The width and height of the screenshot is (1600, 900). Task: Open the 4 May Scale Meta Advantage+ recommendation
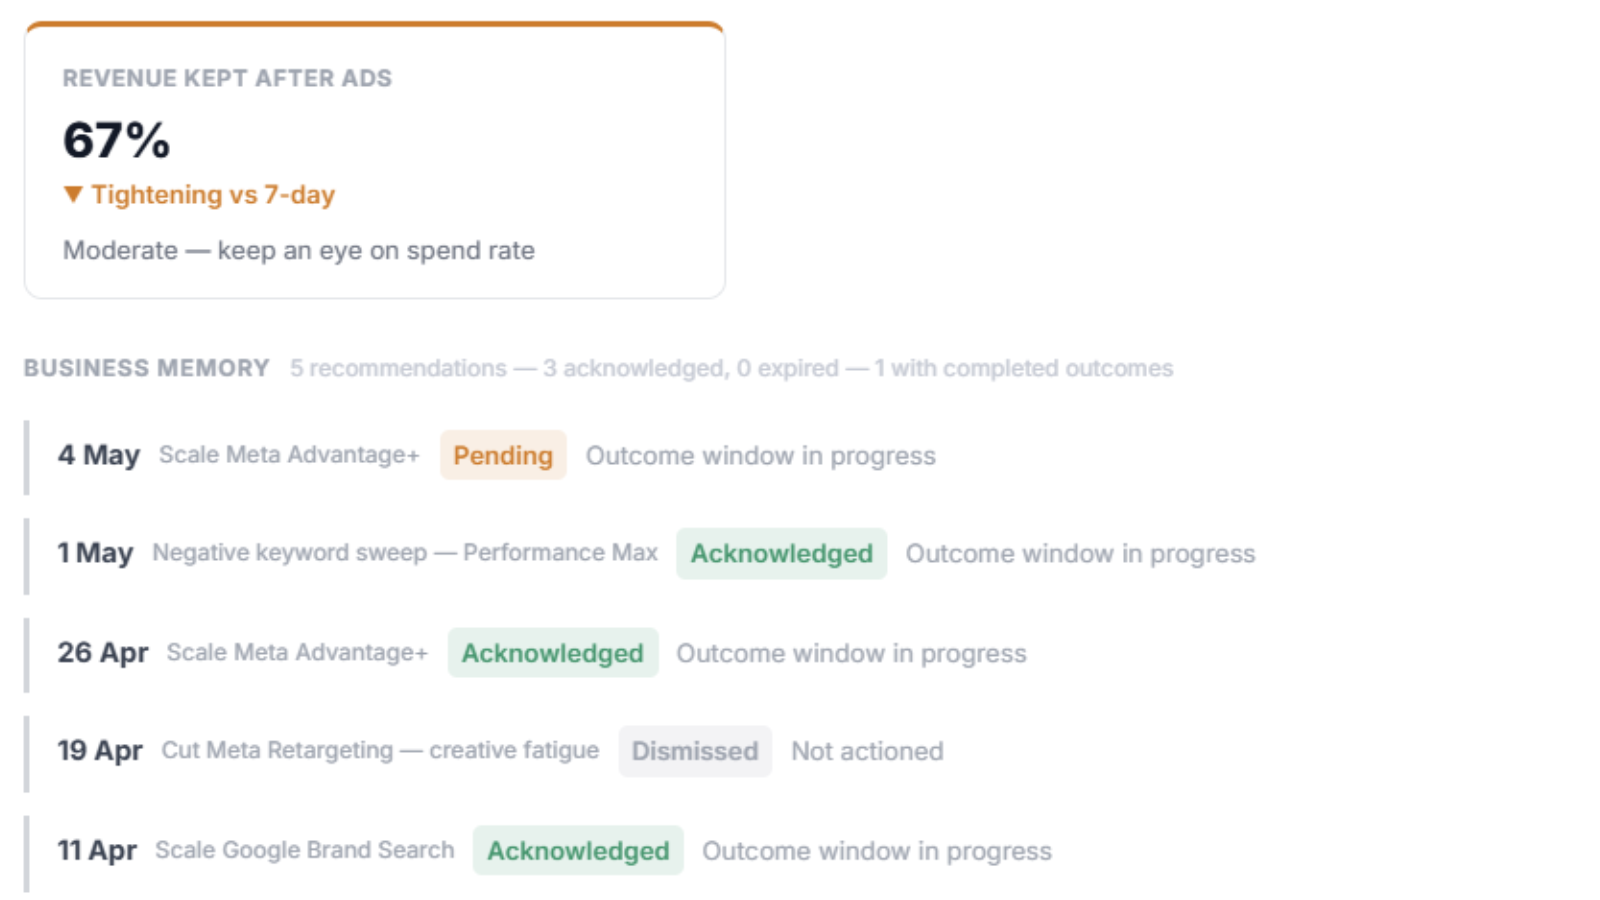pos(289,455)
